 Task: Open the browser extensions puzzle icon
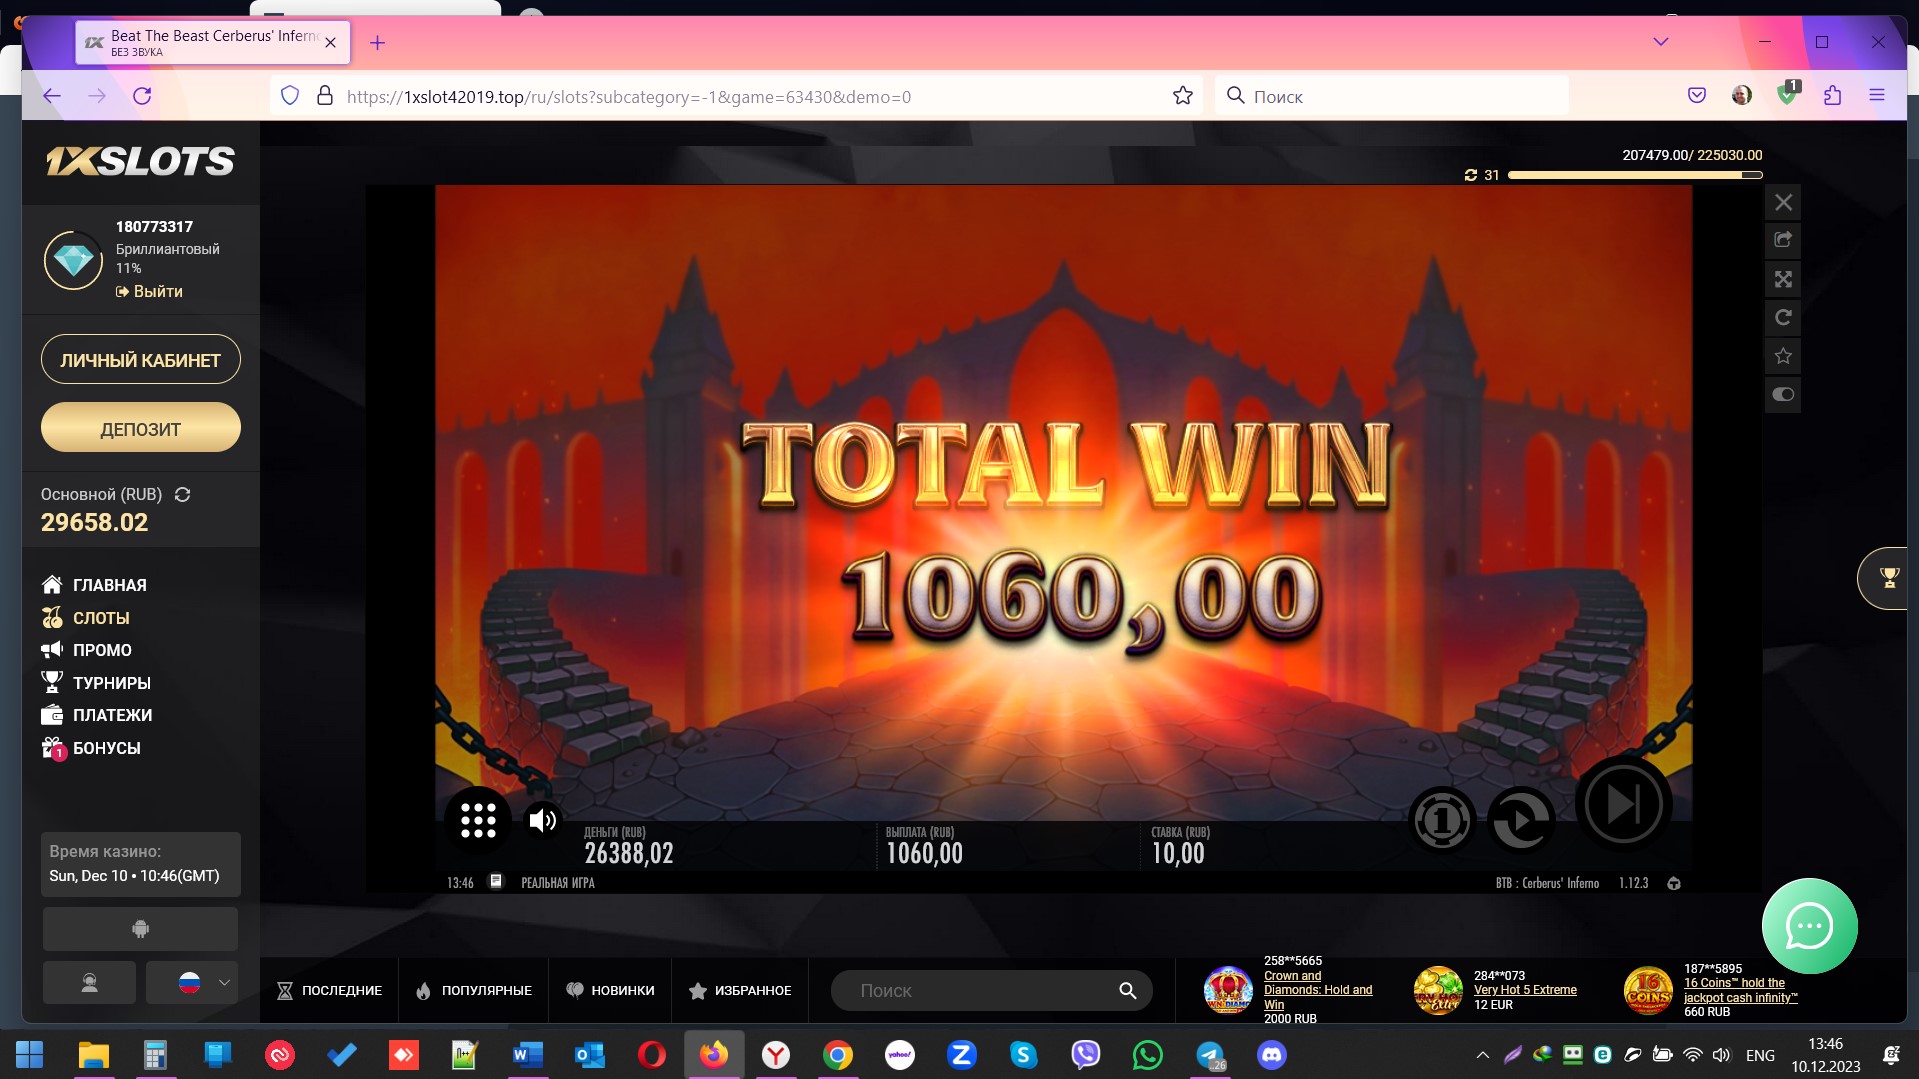click(x=1832, y=96)
